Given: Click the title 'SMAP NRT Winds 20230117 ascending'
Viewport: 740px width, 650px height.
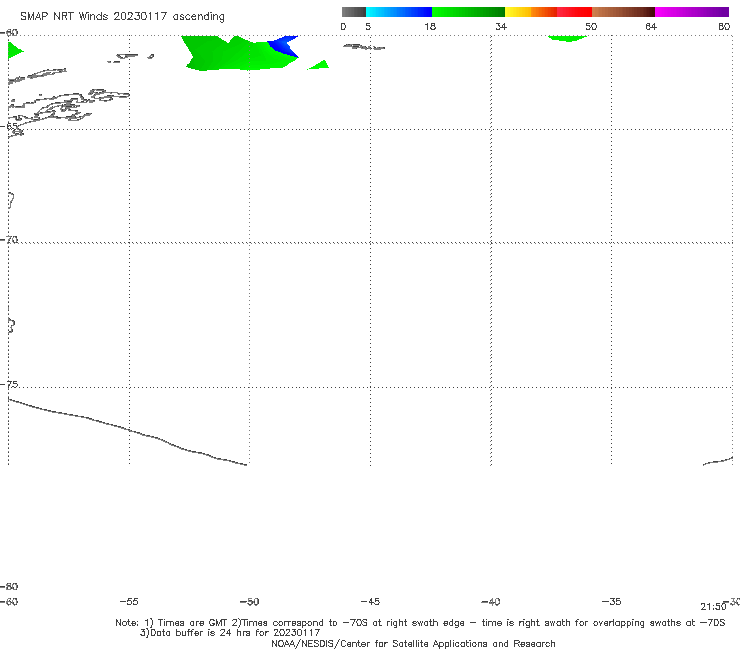Looking at the screenshot, I should click(122, 17).
